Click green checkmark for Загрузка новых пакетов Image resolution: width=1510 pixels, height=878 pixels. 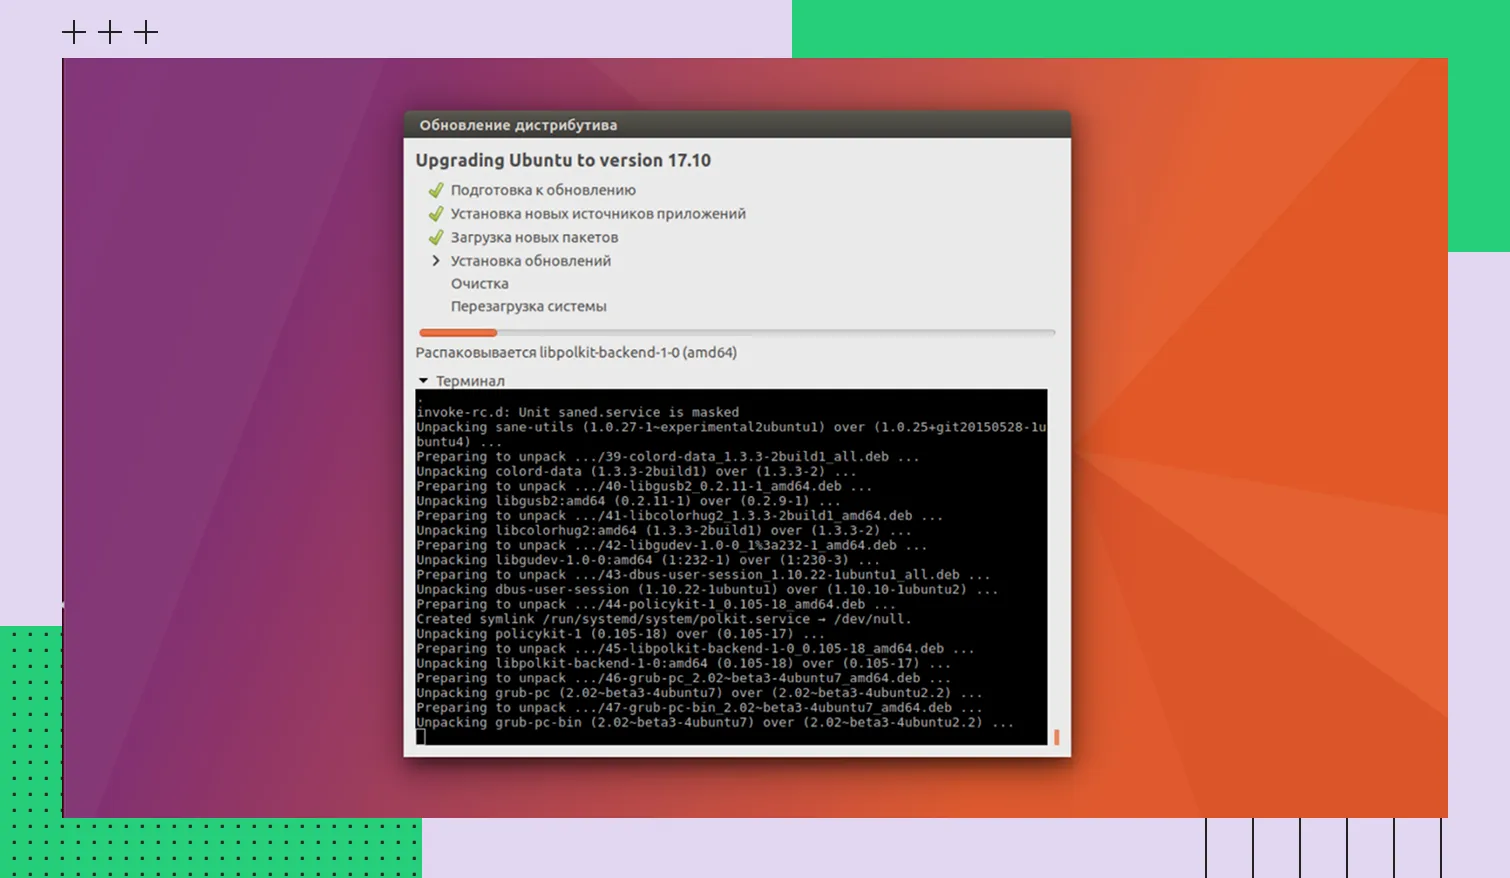coord(436,238)
